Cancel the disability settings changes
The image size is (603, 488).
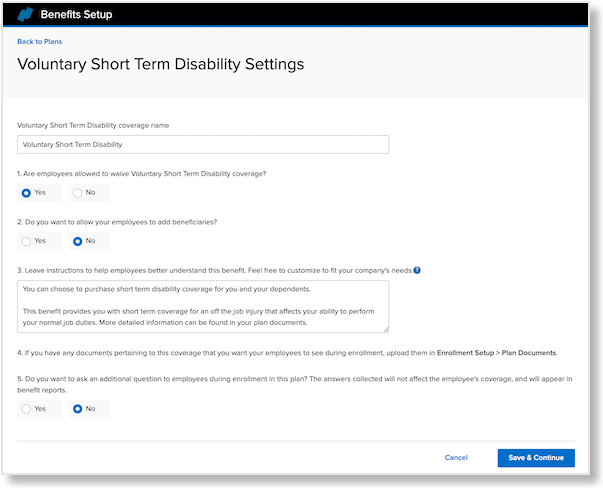(x=456, y=458)
